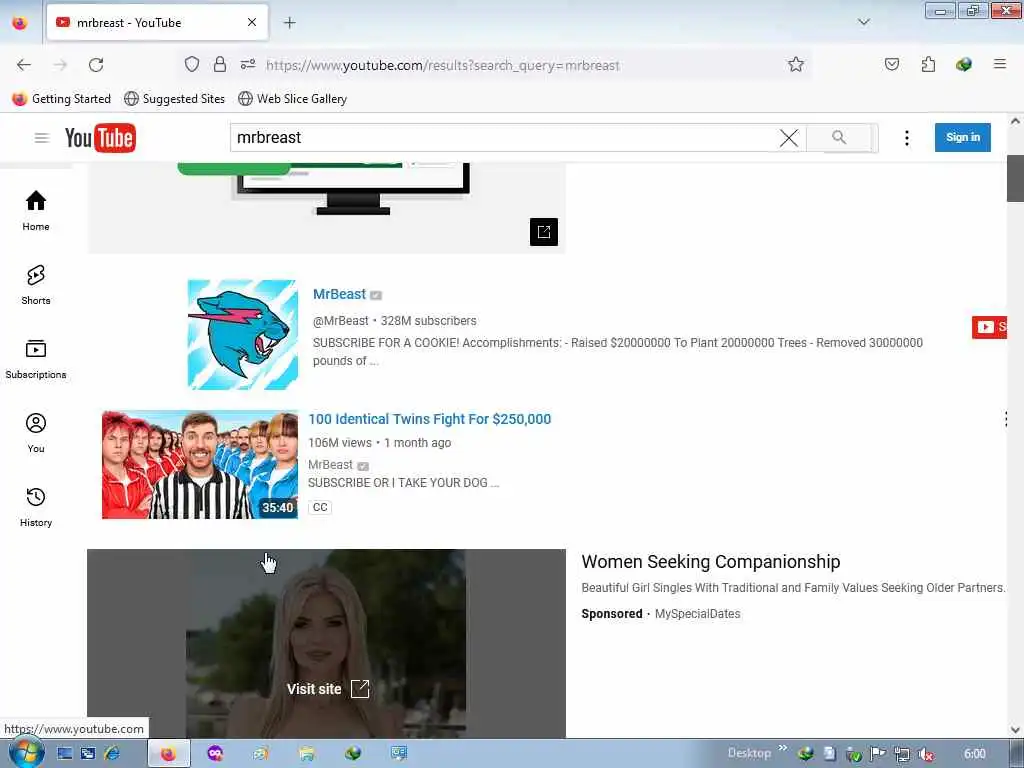Image resolution: width=1024 pixels, height=768 pixels.
Task: Expand the Desktop toolbar chevron in taskbar
Action: [782, 748]
